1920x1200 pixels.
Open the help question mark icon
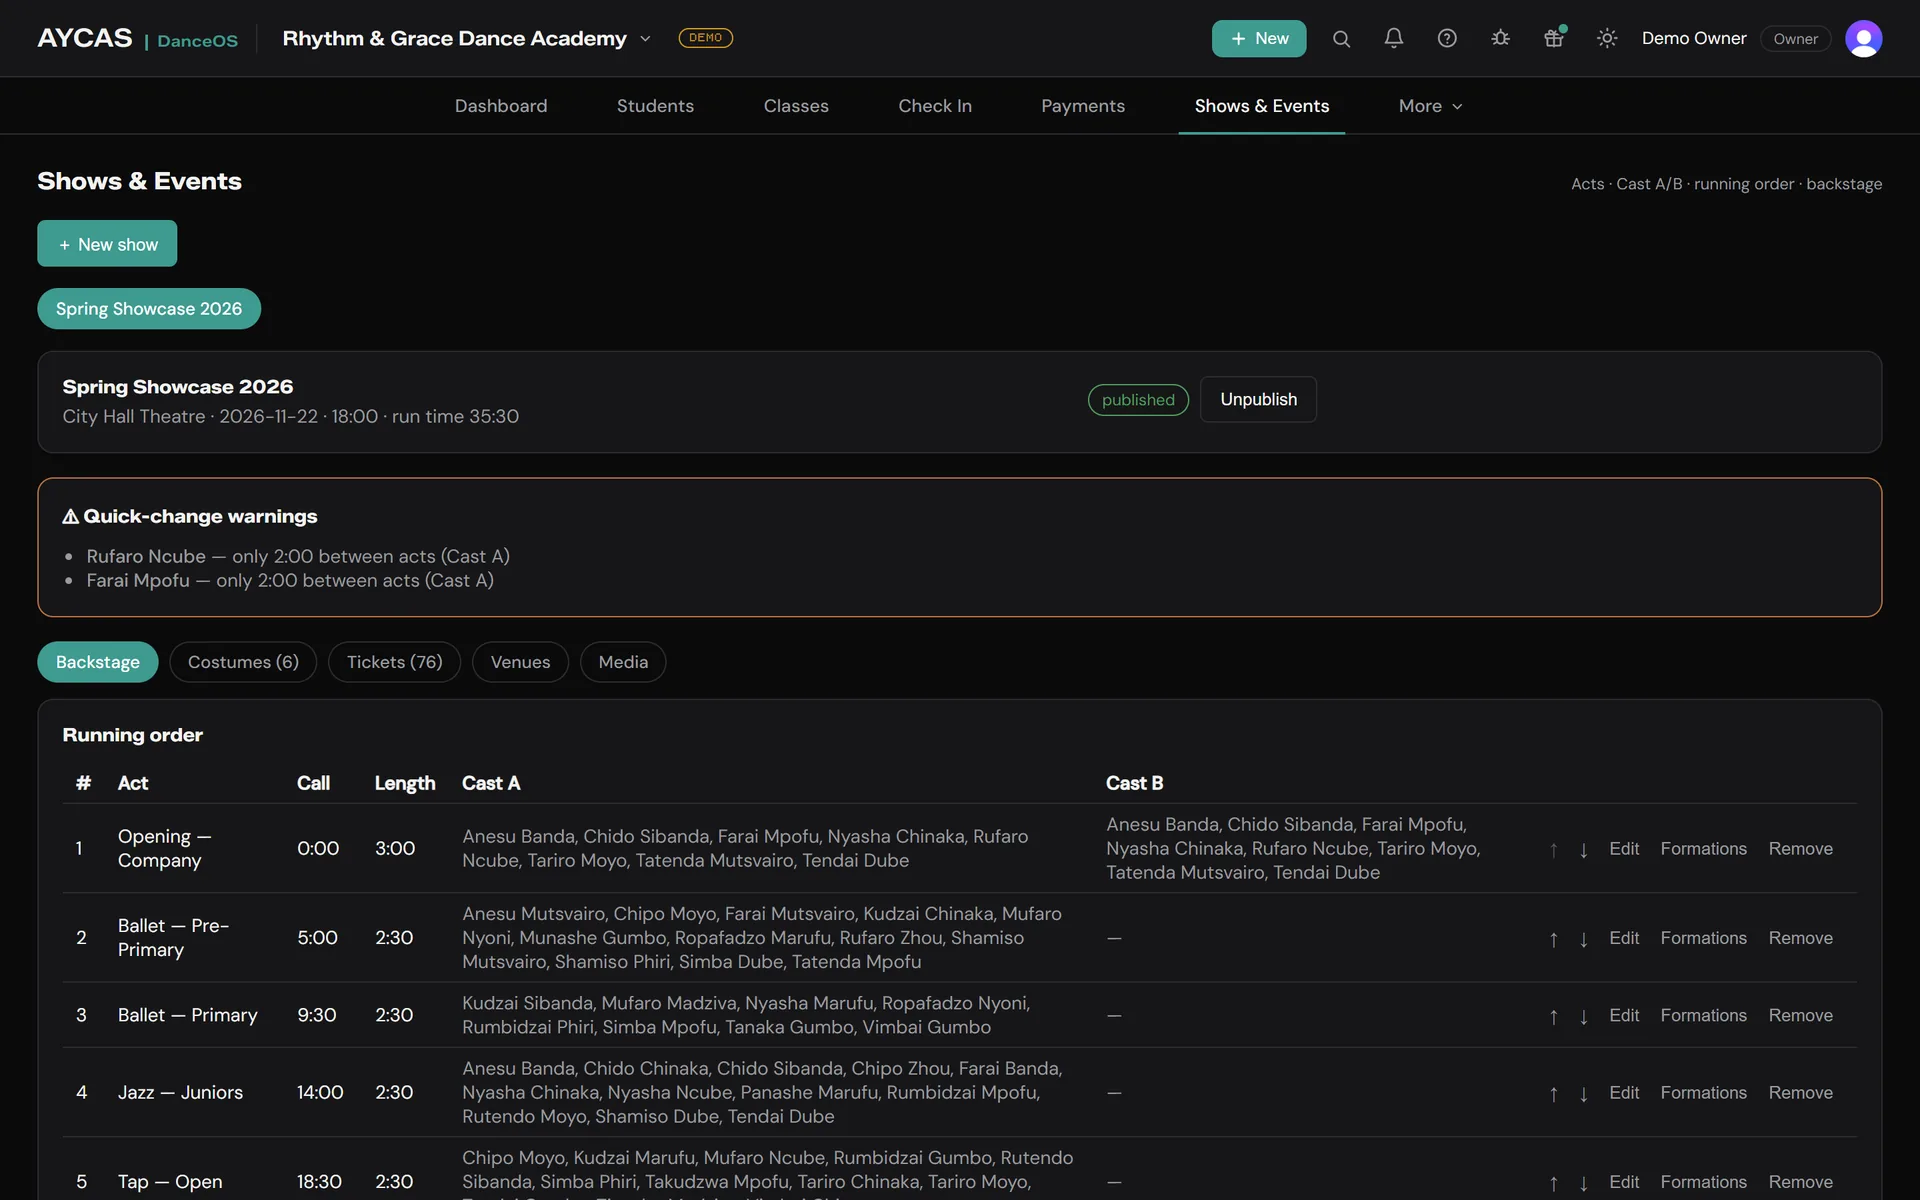1447,38
